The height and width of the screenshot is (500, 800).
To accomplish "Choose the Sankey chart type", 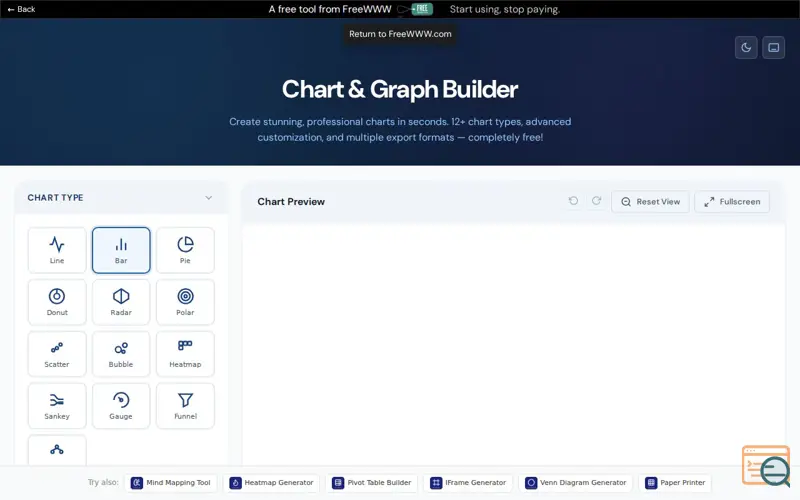I will [x=57, y=406].
